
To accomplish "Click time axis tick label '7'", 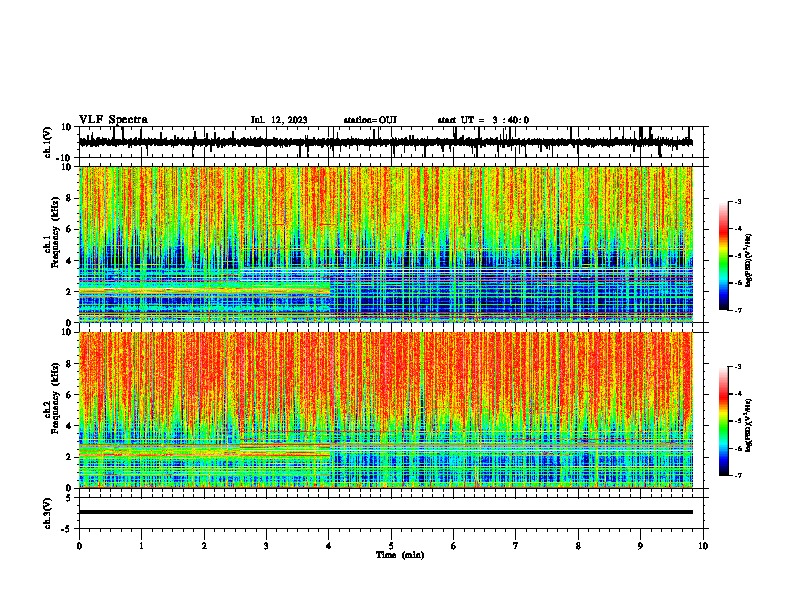I will (x=516, y=546).
